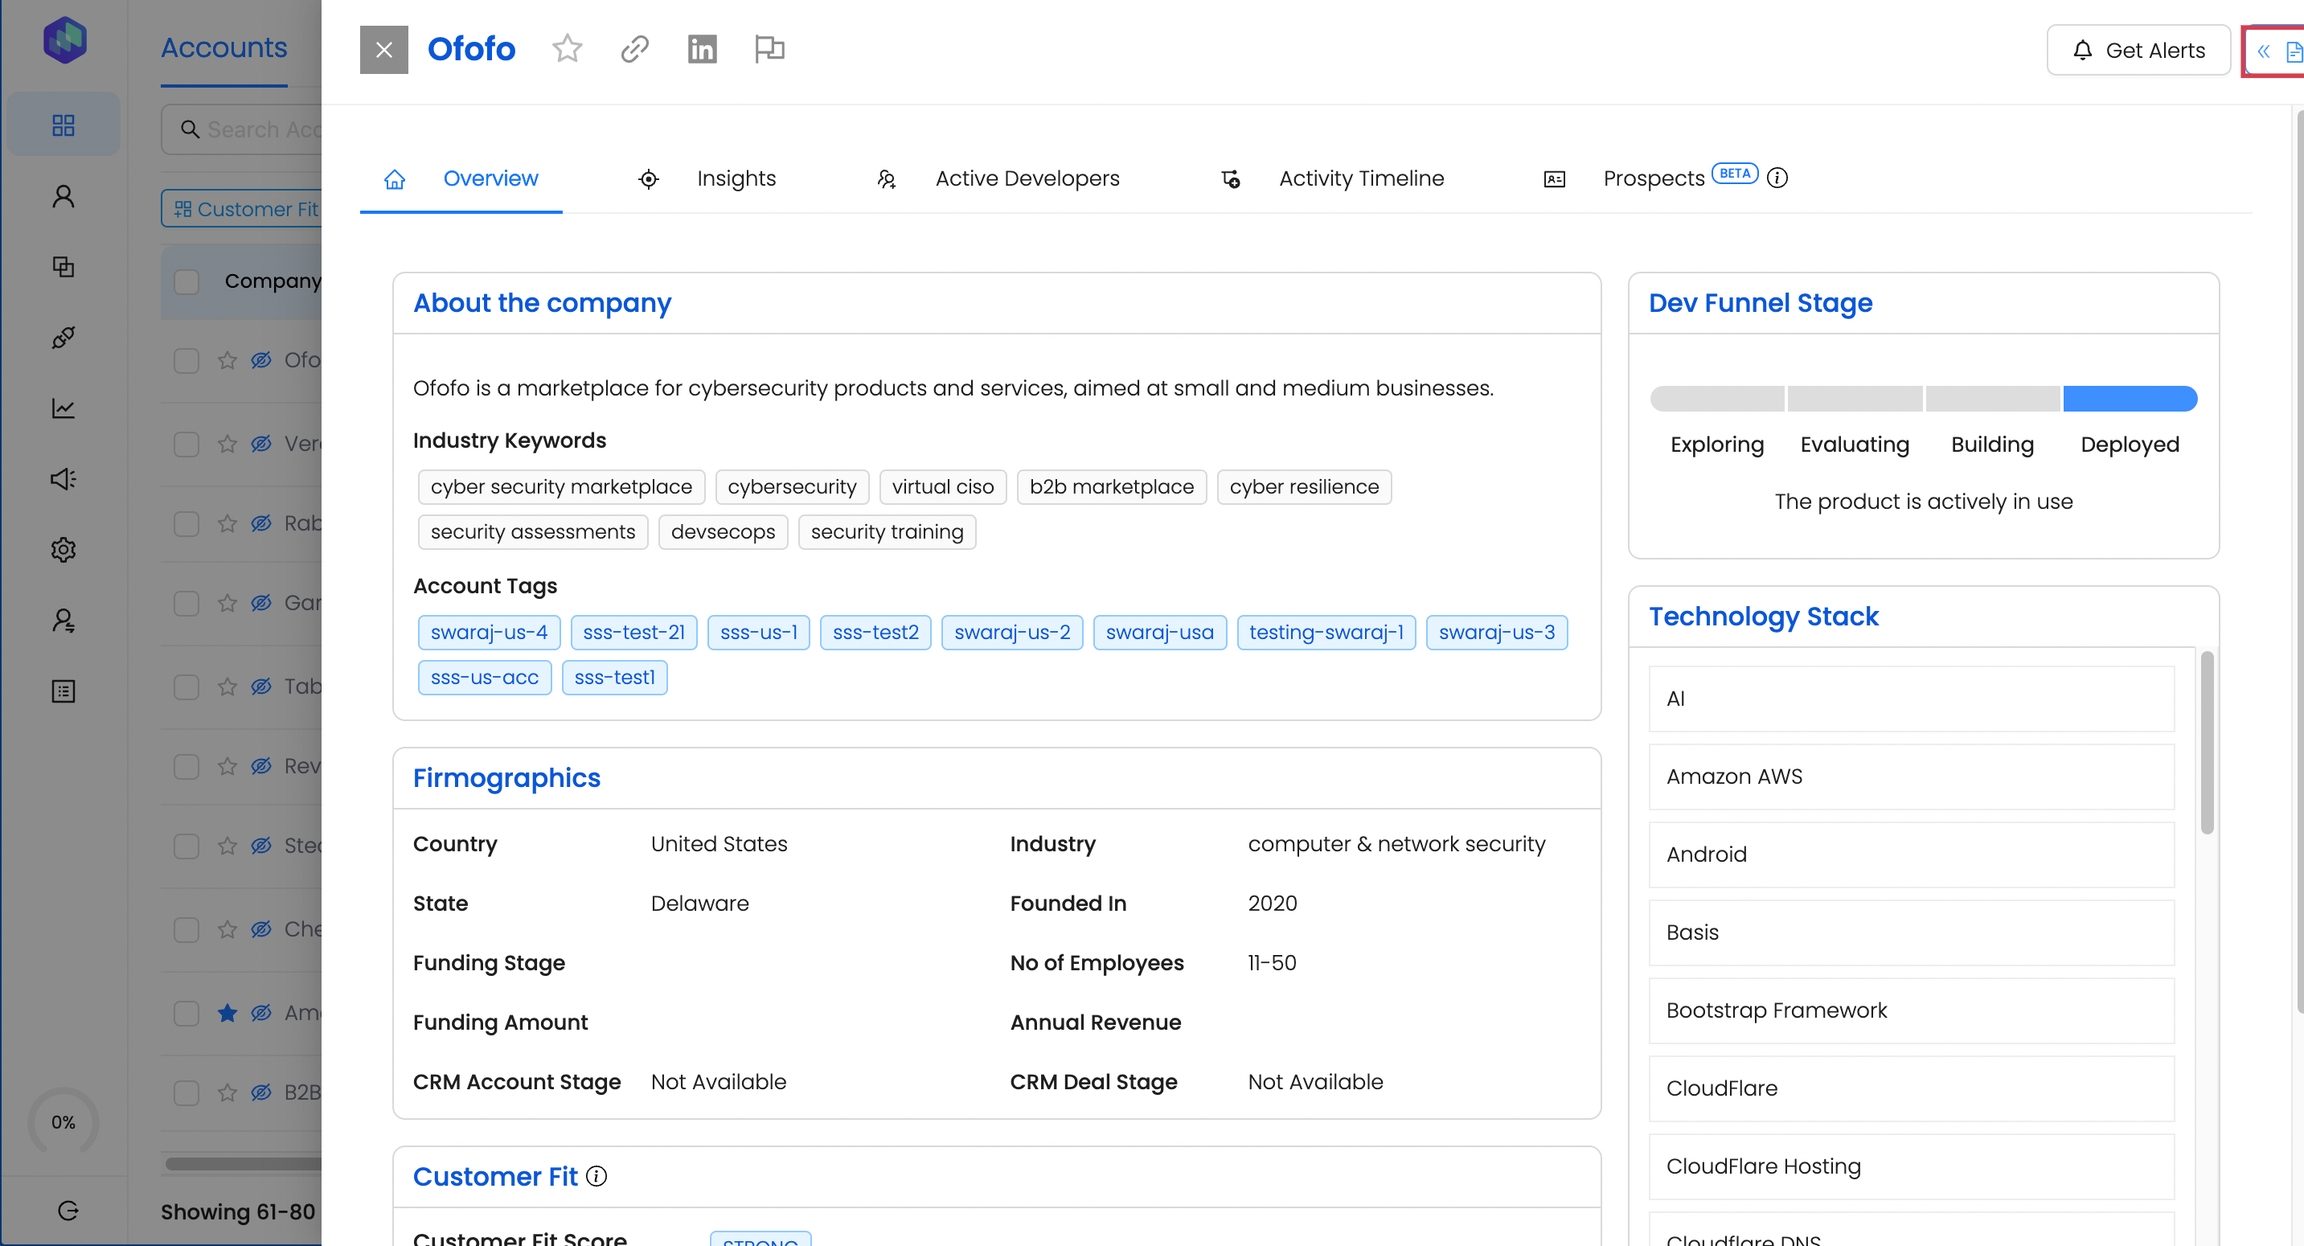Click the Deployed stage in funnel bar
This screenshot has width=2304, height=1246.
tap(2130, 399)
